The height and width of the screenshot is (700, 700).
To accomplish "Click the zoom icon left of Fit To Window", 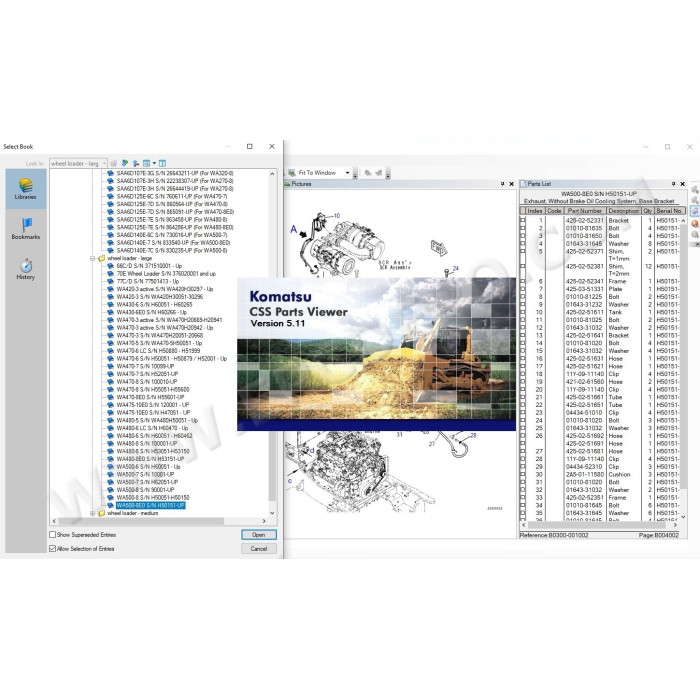I will pyautogui.click(x=292, y=173).
